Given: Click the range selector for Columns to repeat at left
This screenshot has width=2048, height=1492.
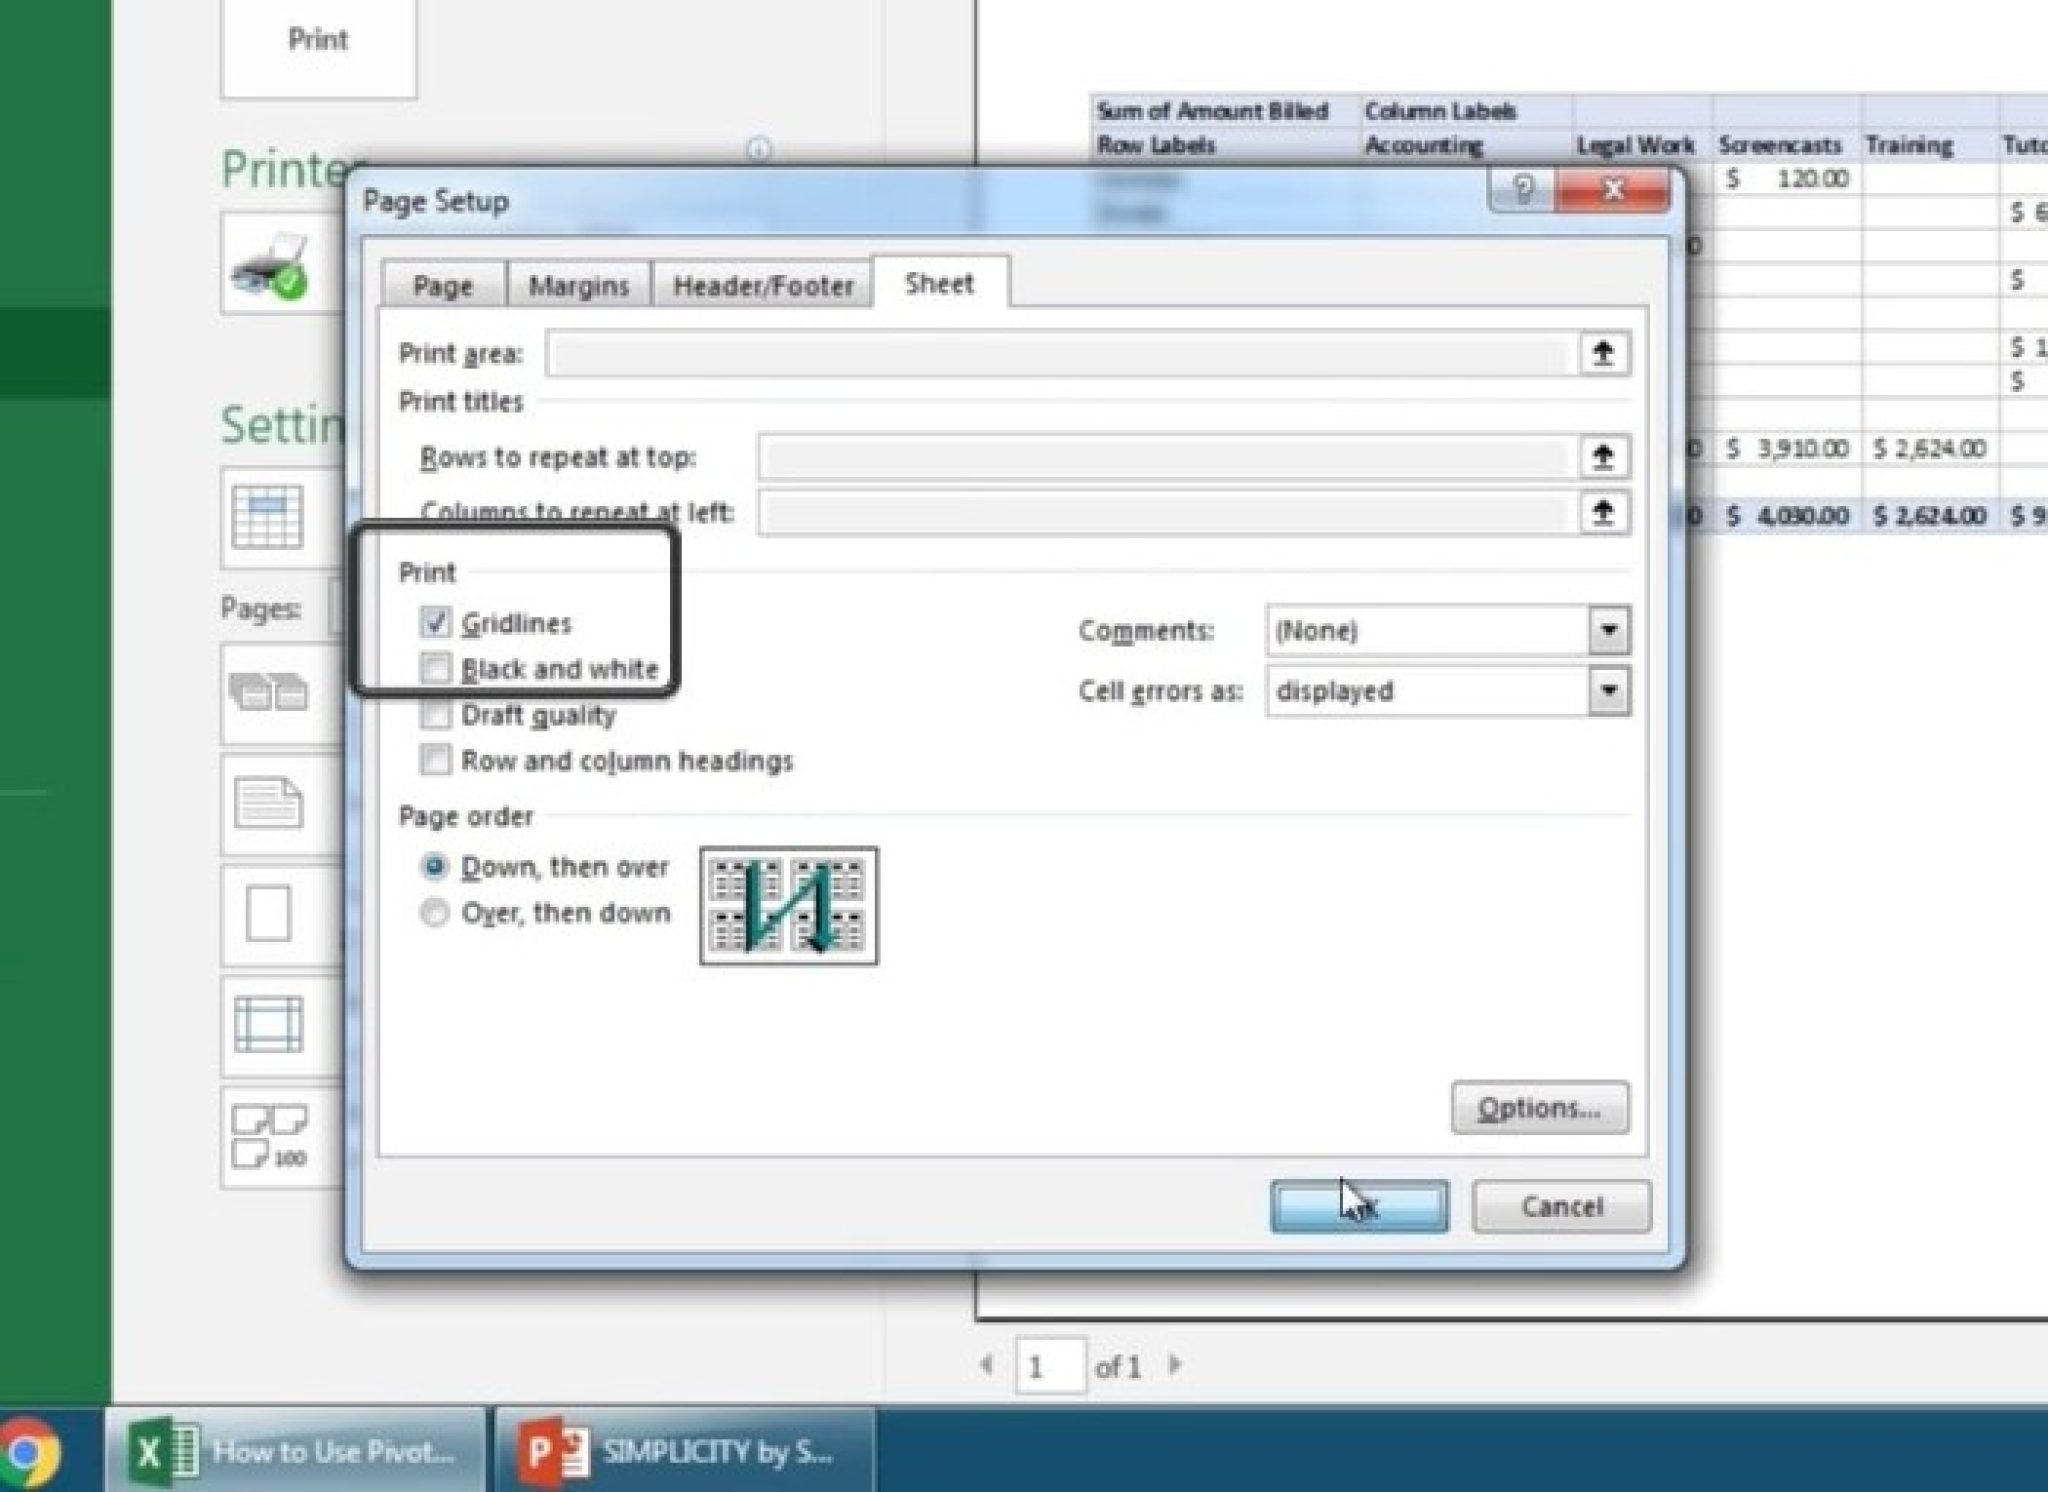Looking at the screenshot, I should [1602, 513].
